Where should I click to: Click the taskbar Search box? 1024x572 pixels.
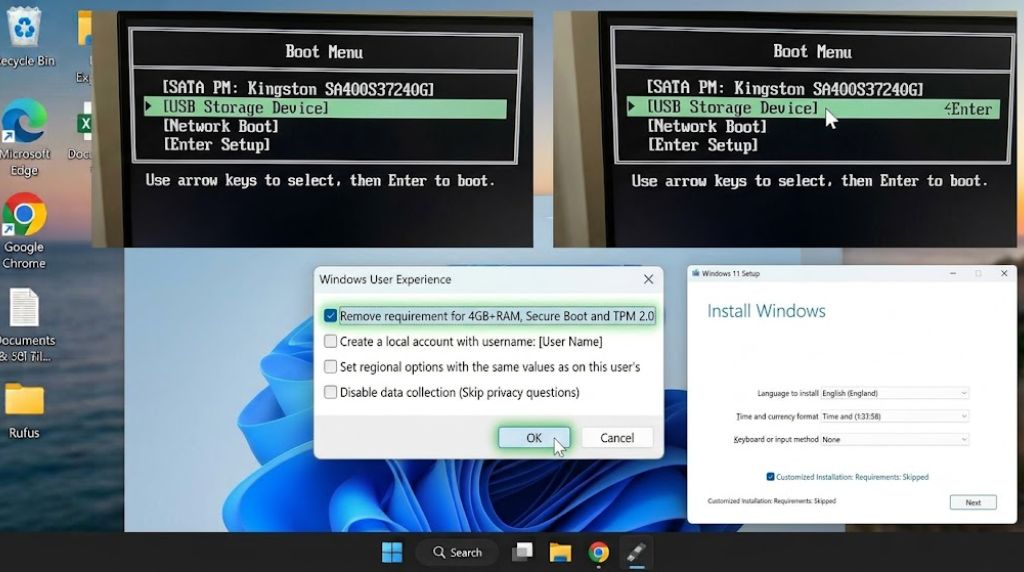457,552
